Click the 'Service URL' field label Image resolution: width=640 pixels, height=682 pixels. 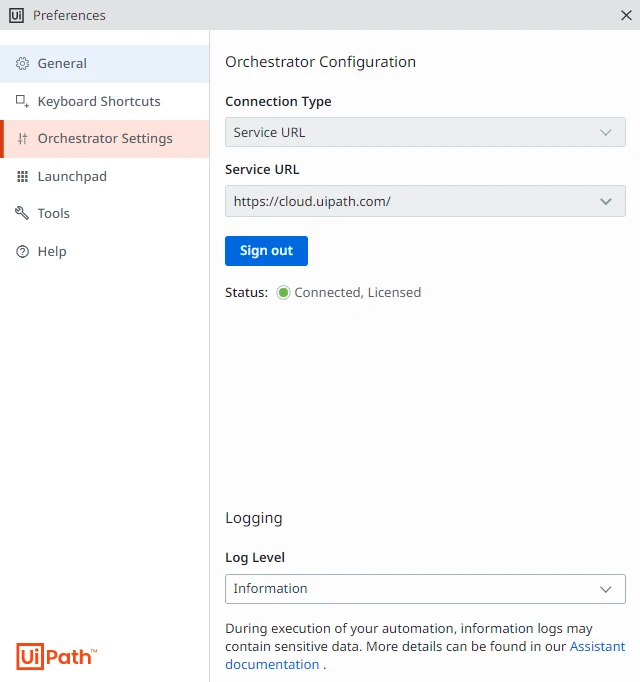click(262, 169)
